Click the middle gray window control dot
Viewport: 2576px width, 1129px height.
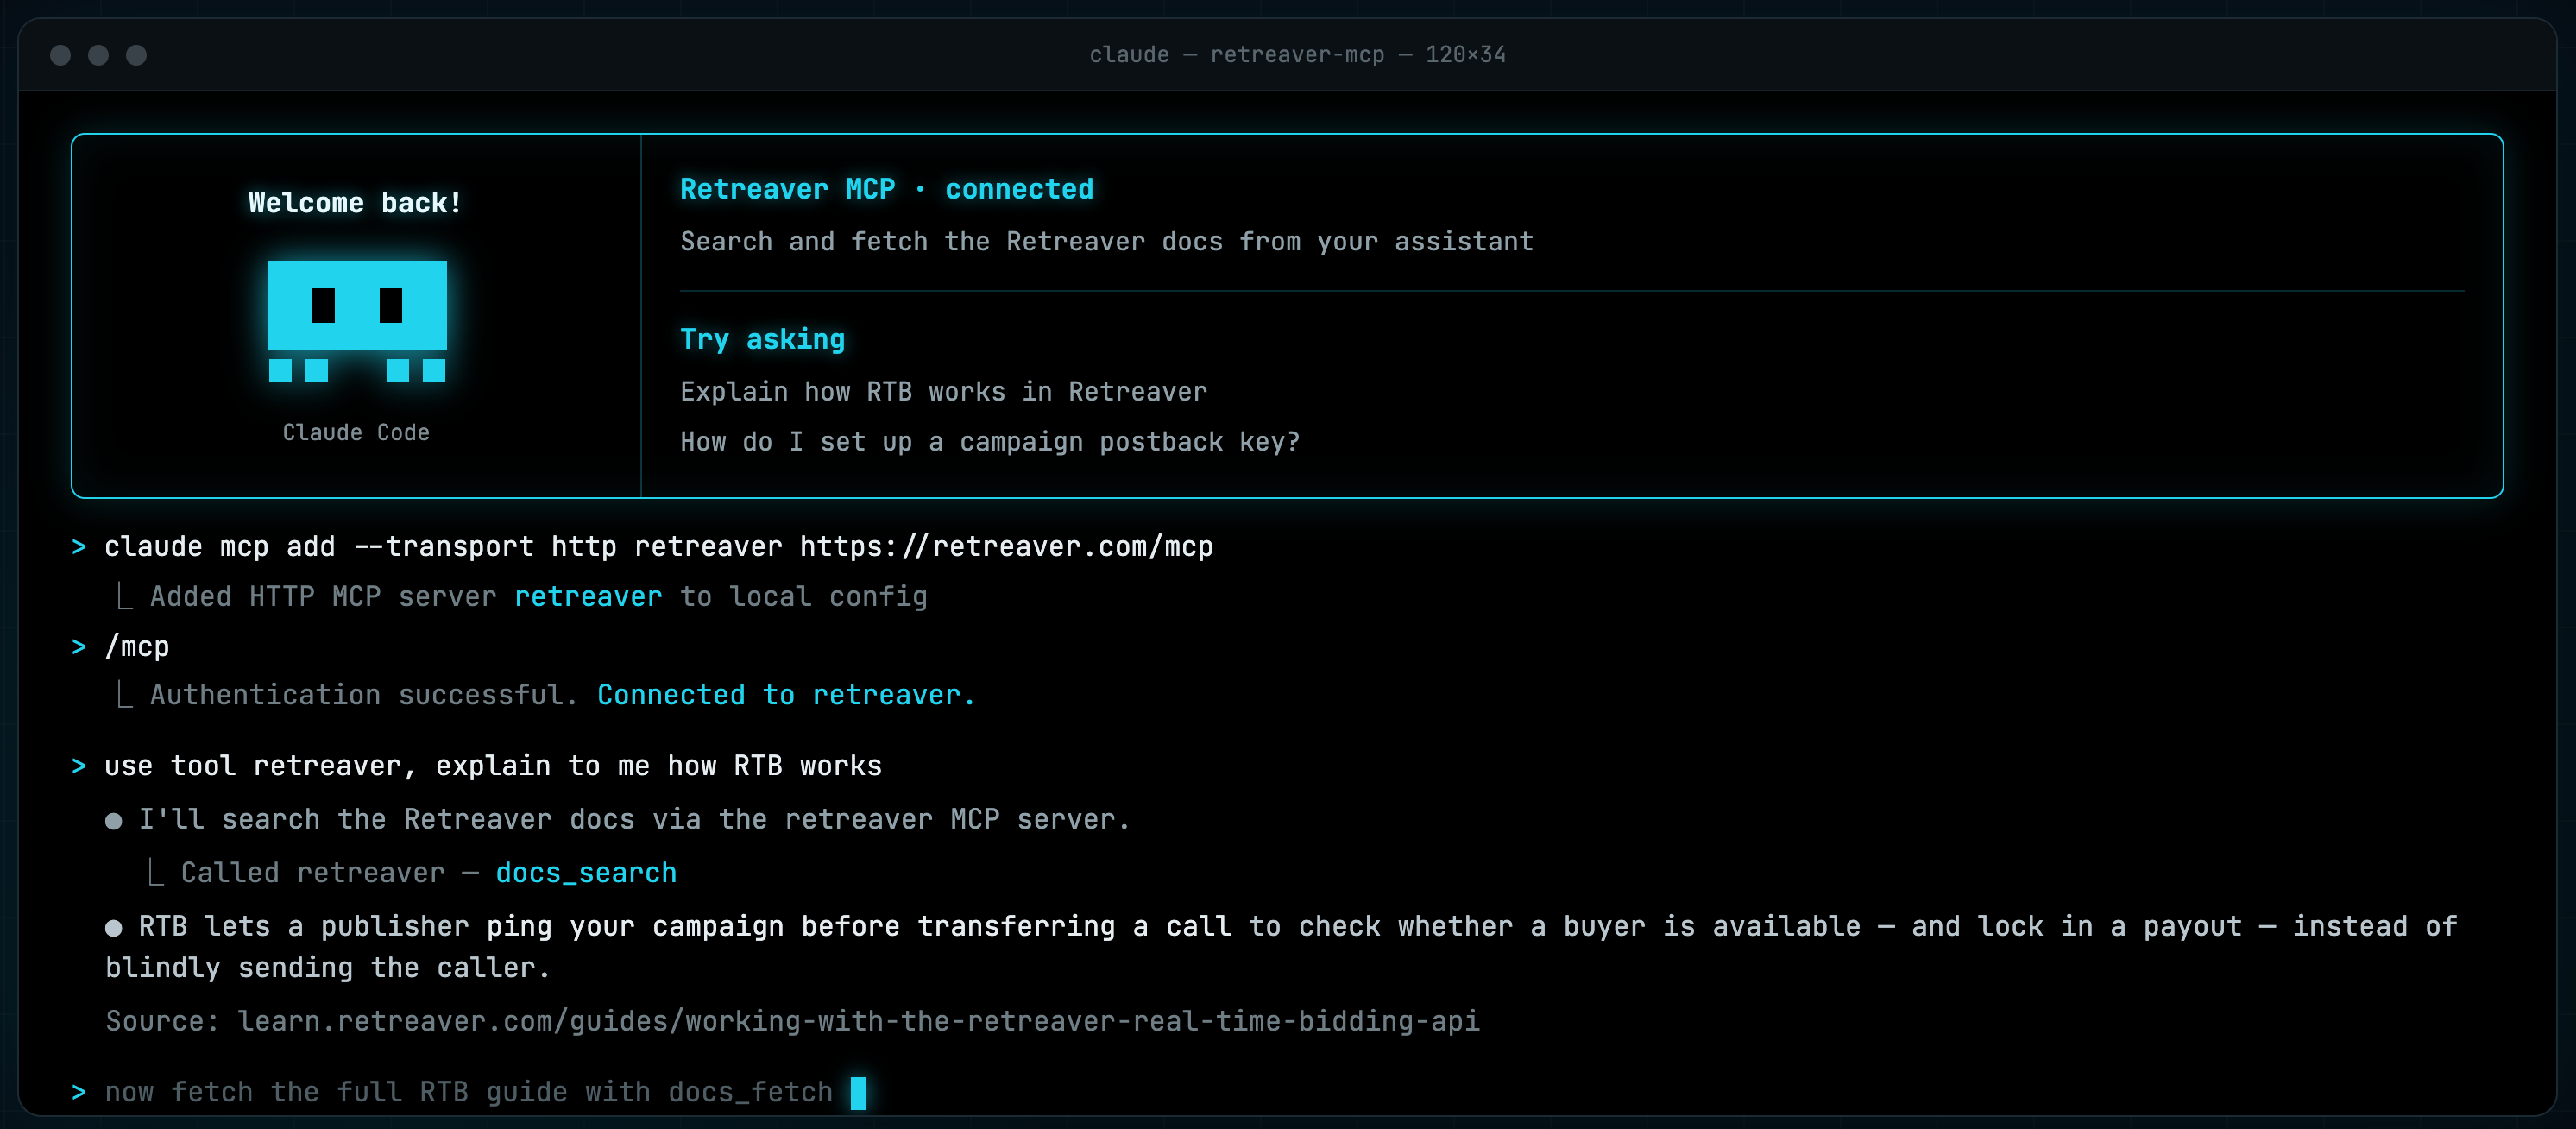(98, 55)
